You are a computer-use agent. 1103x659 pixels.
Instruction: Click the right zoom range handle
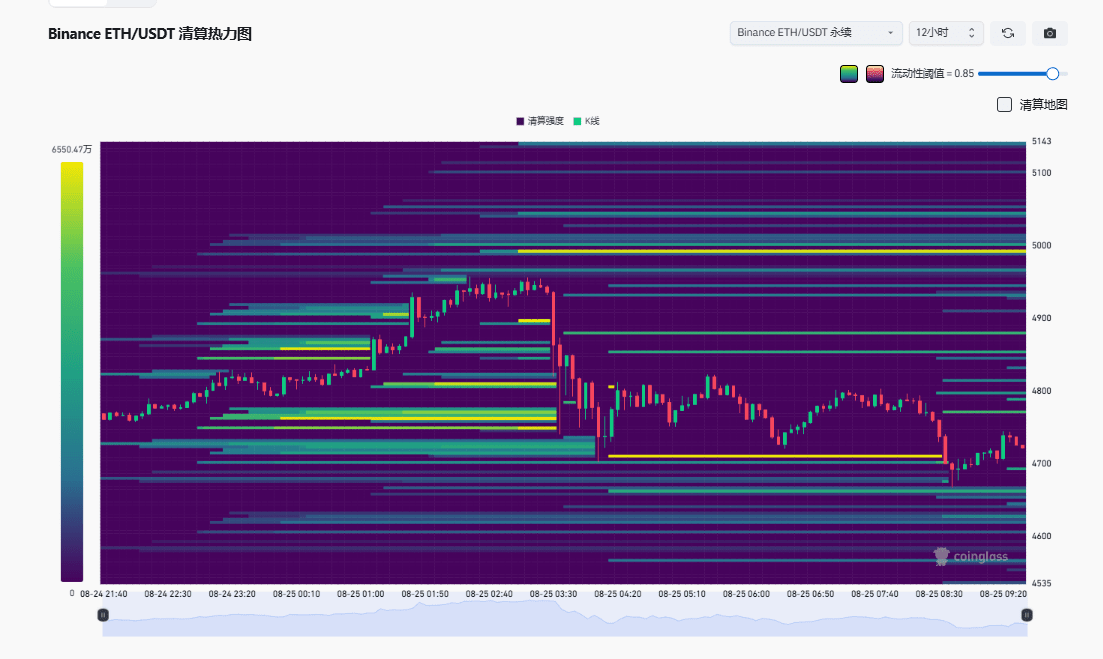point(1026,615)
